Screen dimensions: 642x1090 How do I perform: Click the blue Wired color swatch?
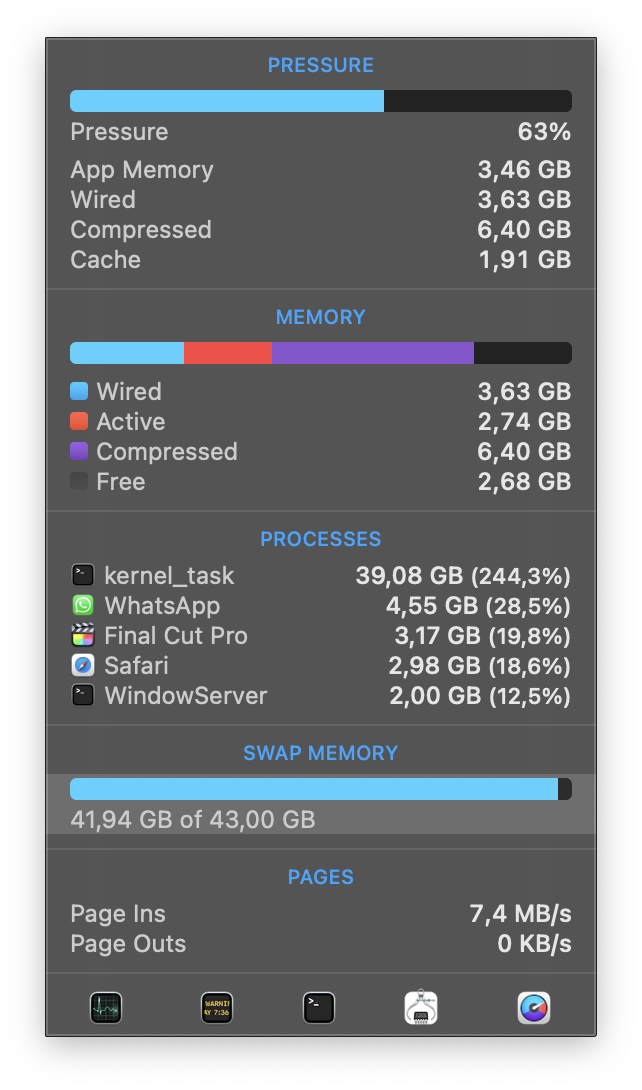click(x=79, y=392)
